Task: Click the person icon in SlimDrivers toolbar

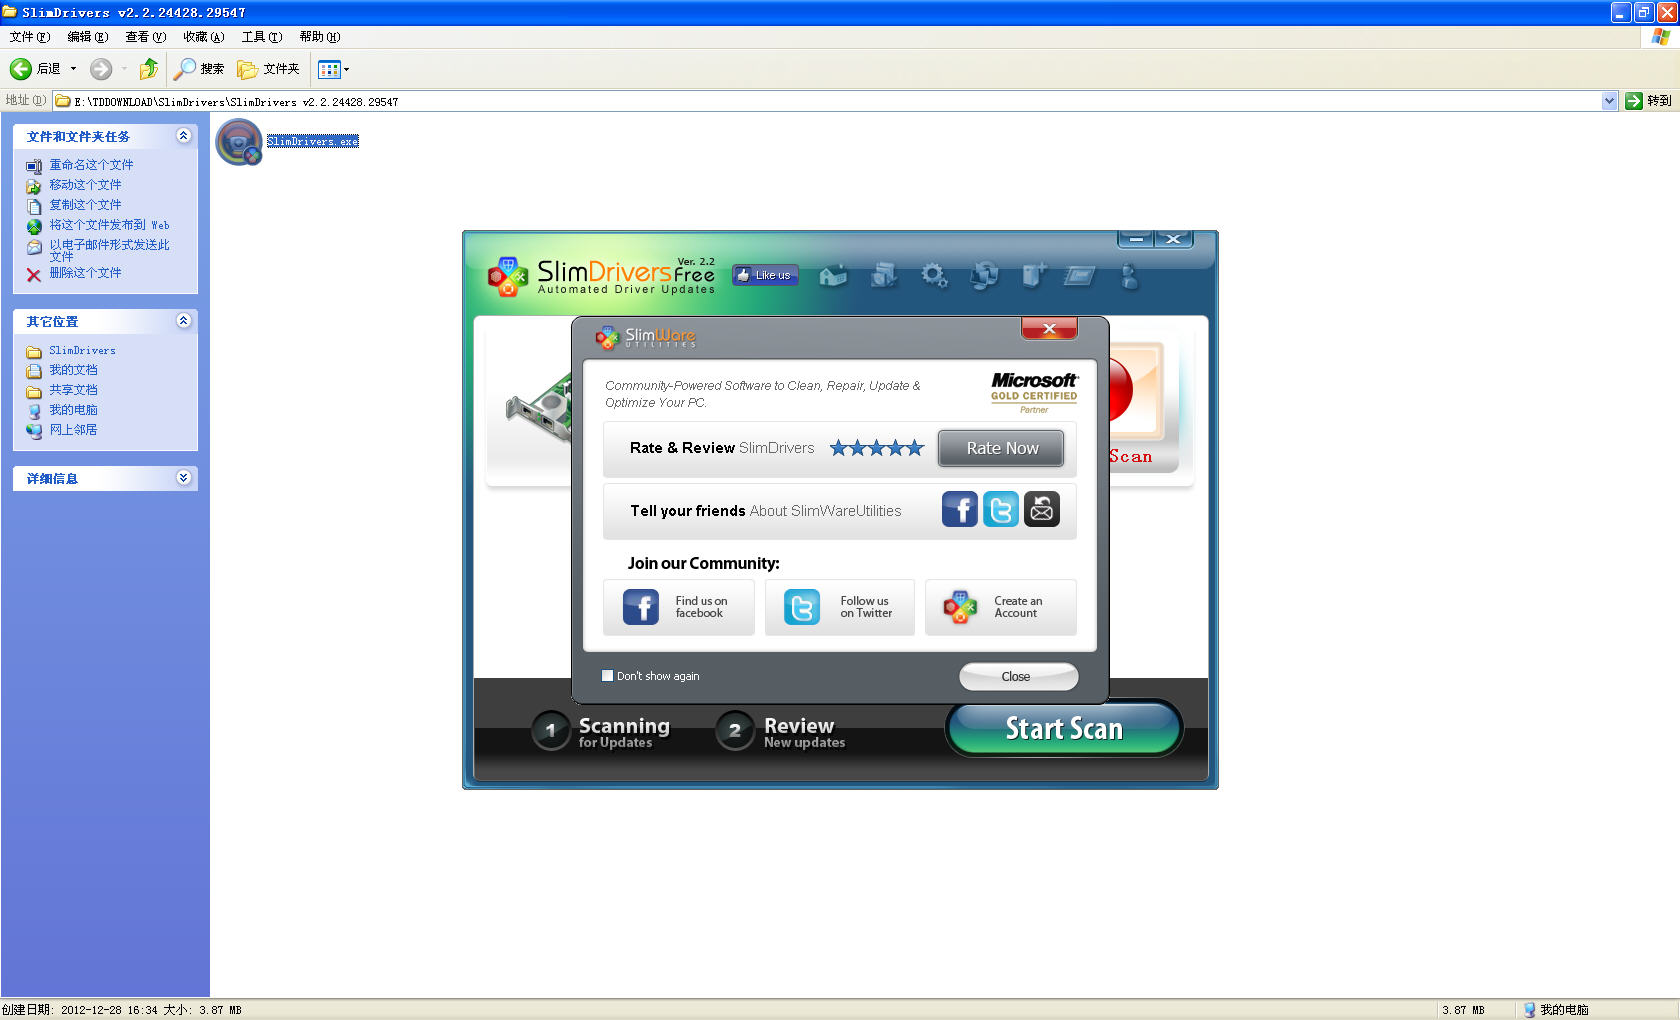Action: (1130, 276)
